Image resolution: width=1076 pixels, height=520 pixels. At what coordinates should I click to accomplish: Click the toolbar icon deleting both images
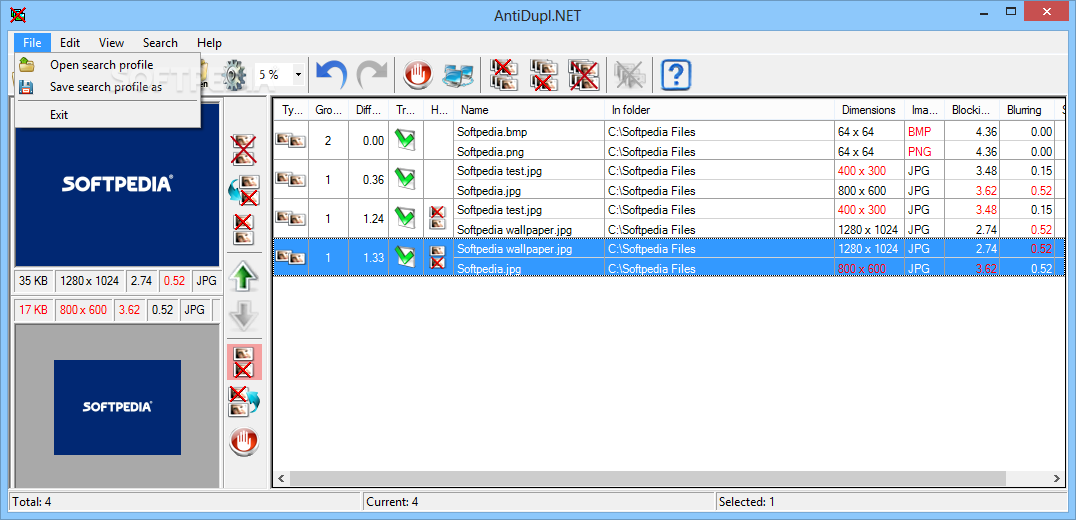[584, 74]
